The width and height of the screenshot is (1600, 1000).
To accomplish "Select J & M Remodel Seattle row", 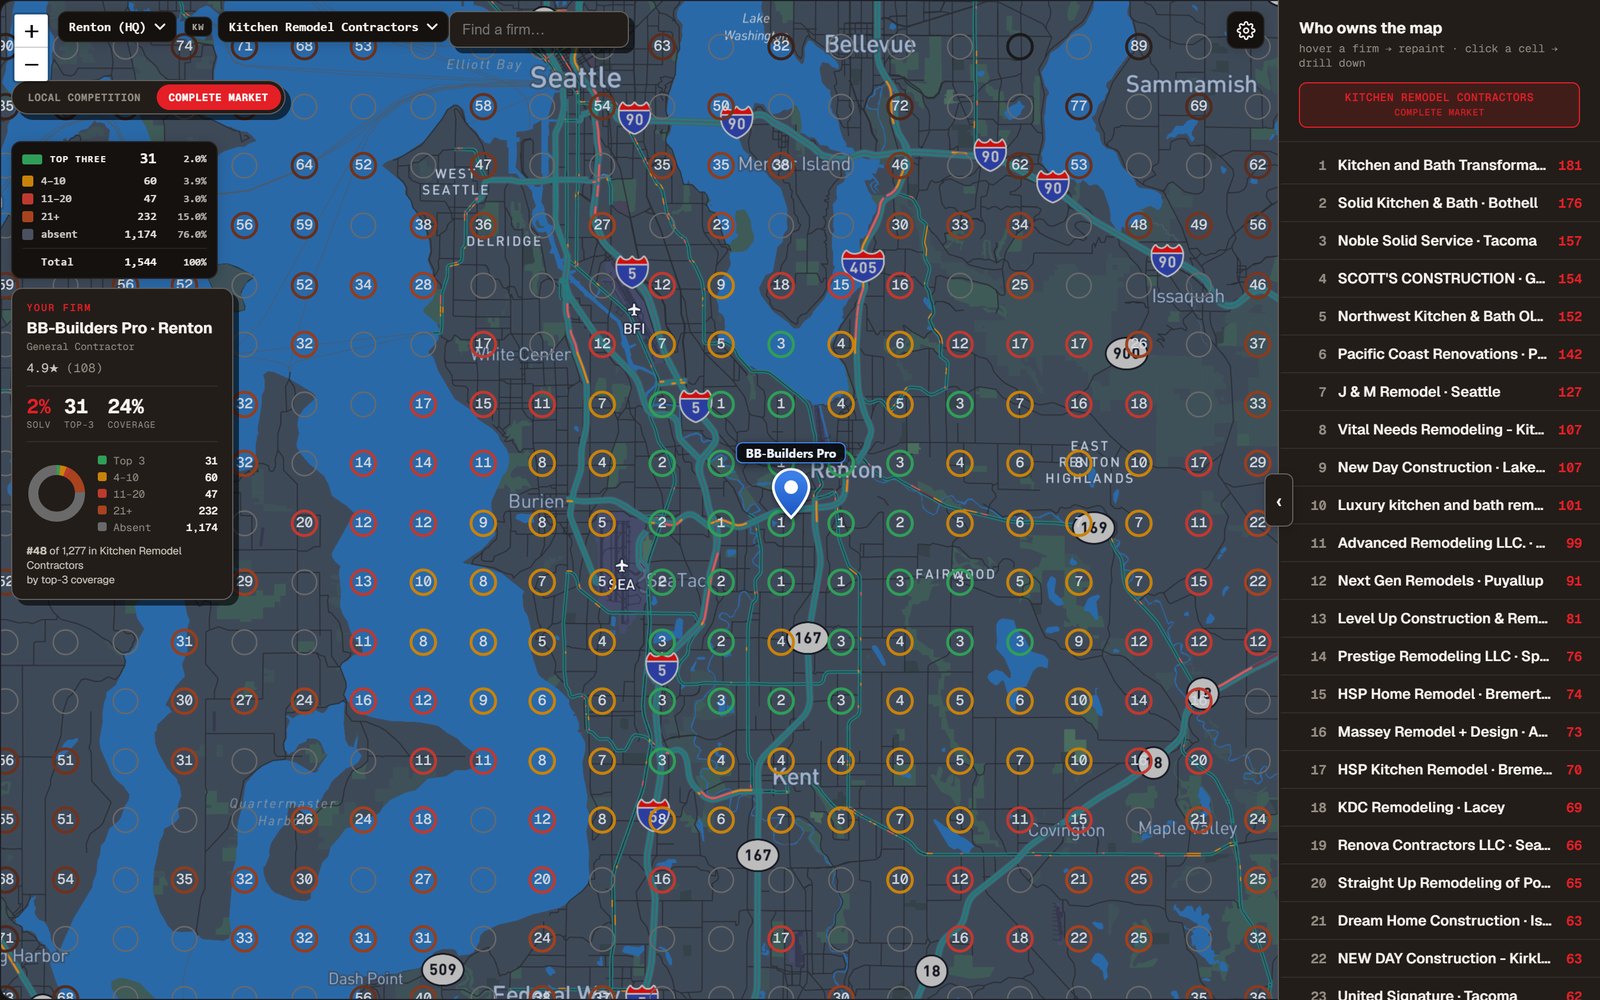I will (1440, 392).
